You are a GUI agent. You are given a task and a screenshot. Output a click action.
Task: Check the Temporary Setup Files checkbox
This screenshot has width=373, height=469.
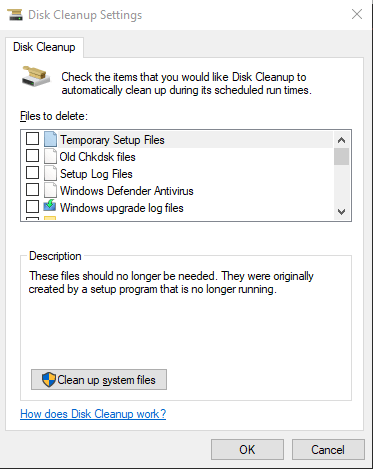[x=32, y=138]
